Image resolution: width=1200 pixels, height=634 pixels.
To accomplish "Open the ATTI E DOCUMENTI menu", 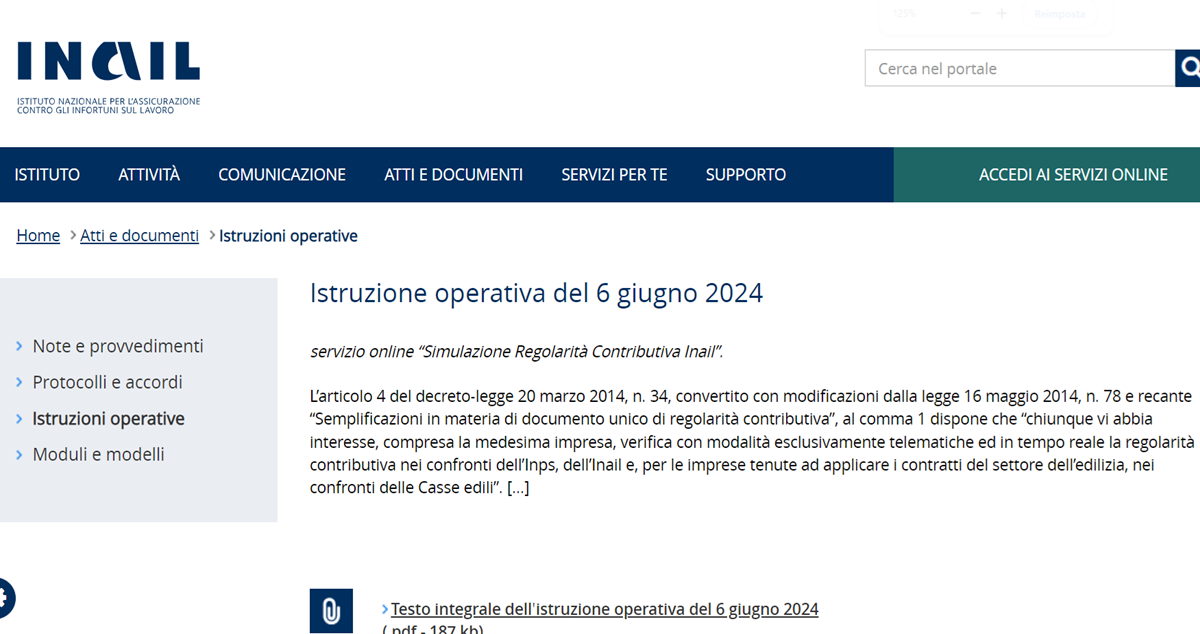I will coord(453,174).
